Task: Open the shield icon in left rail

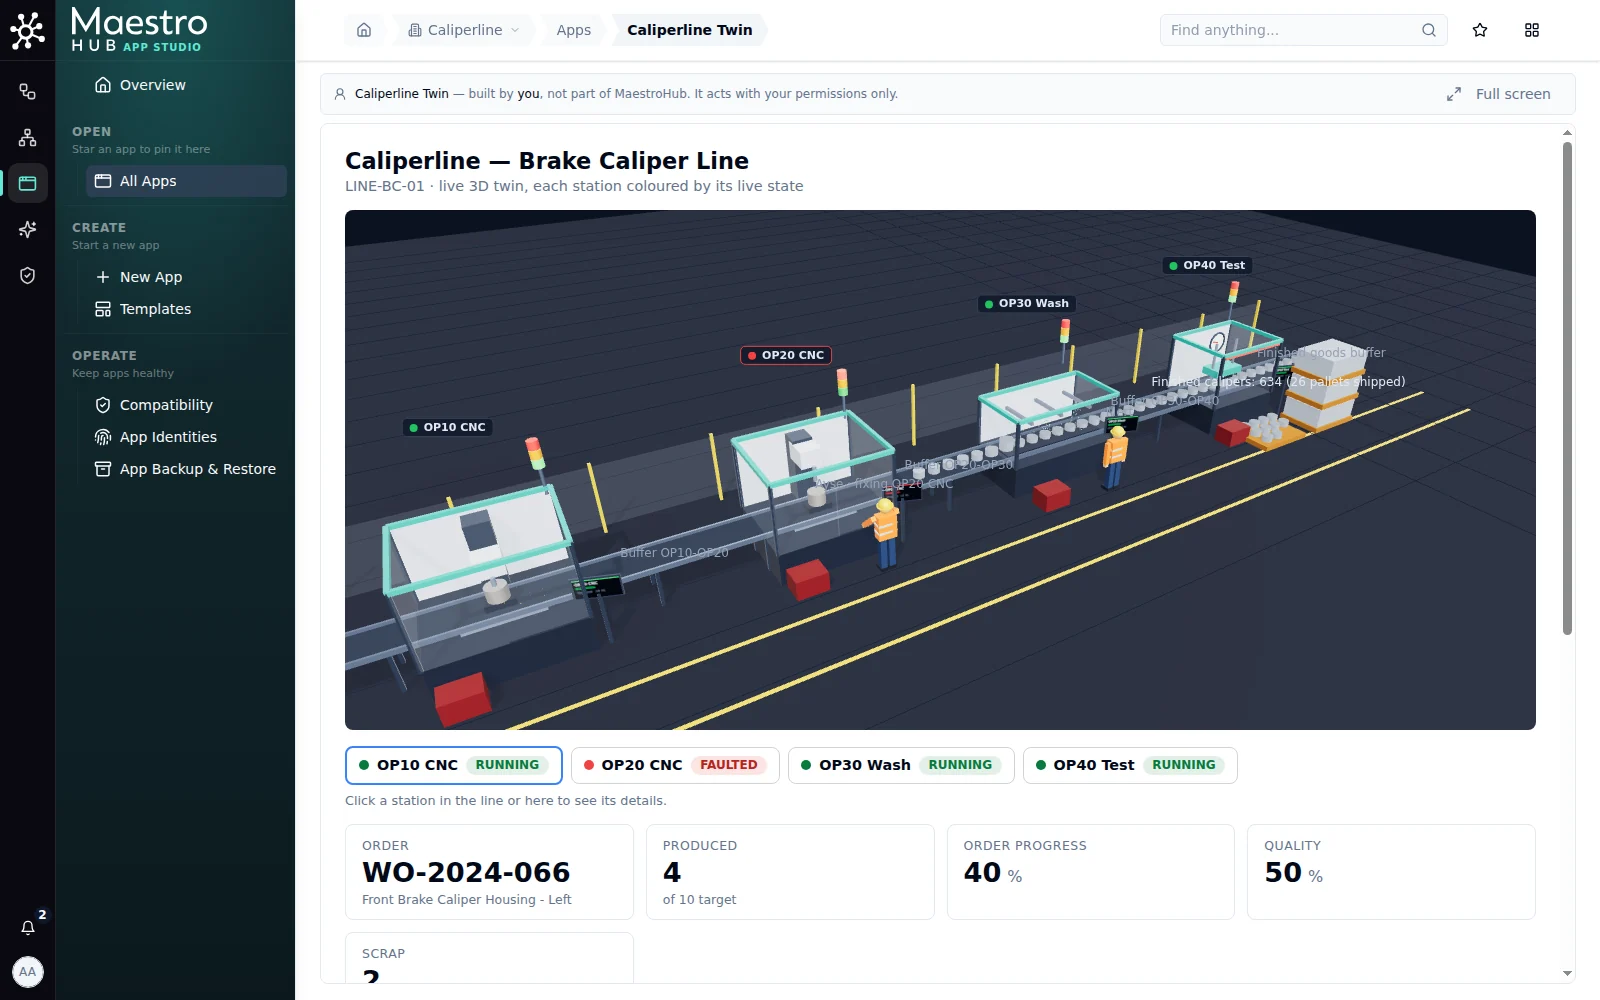Action: tap(28, 276)
